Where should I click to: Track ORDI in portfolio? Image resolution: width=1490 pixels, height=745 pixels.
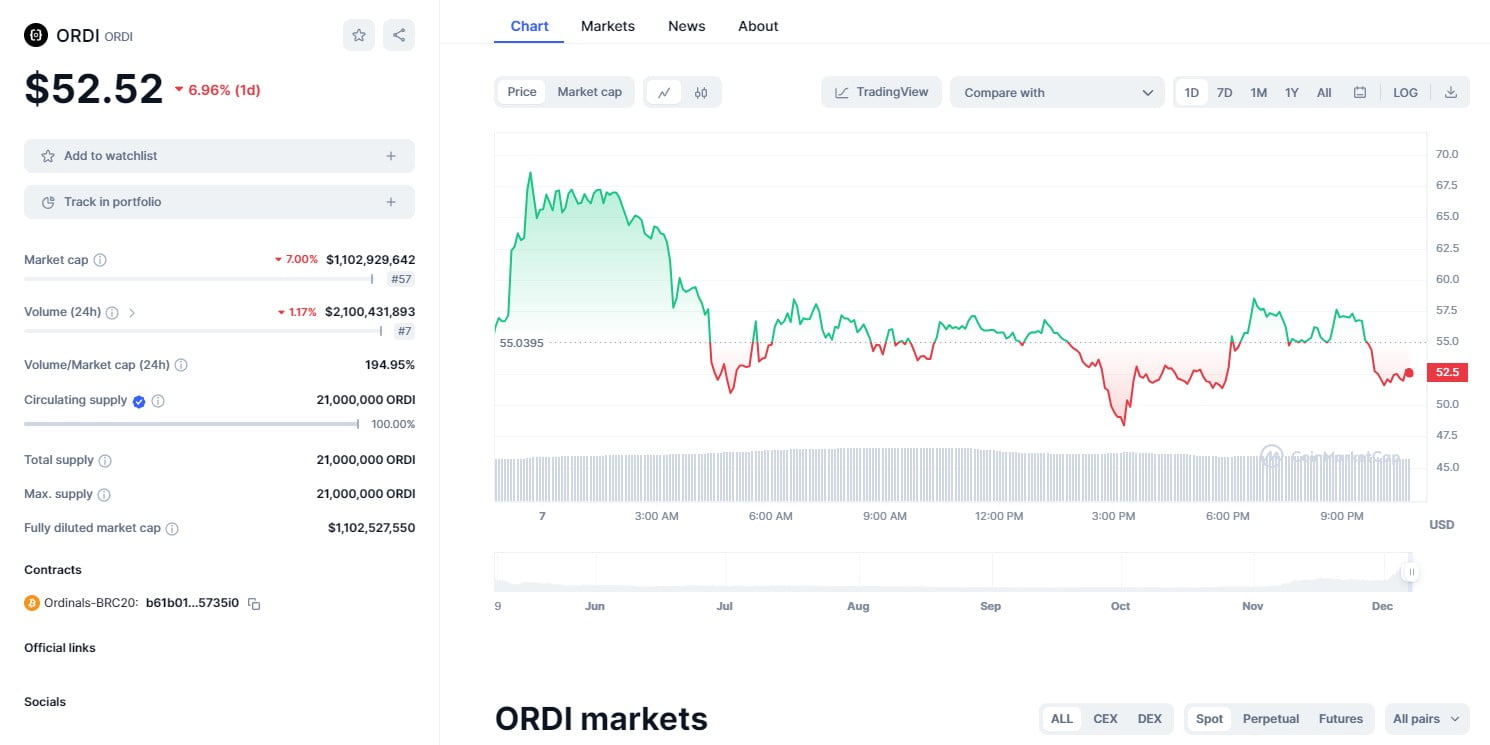[x=219, y=202]
